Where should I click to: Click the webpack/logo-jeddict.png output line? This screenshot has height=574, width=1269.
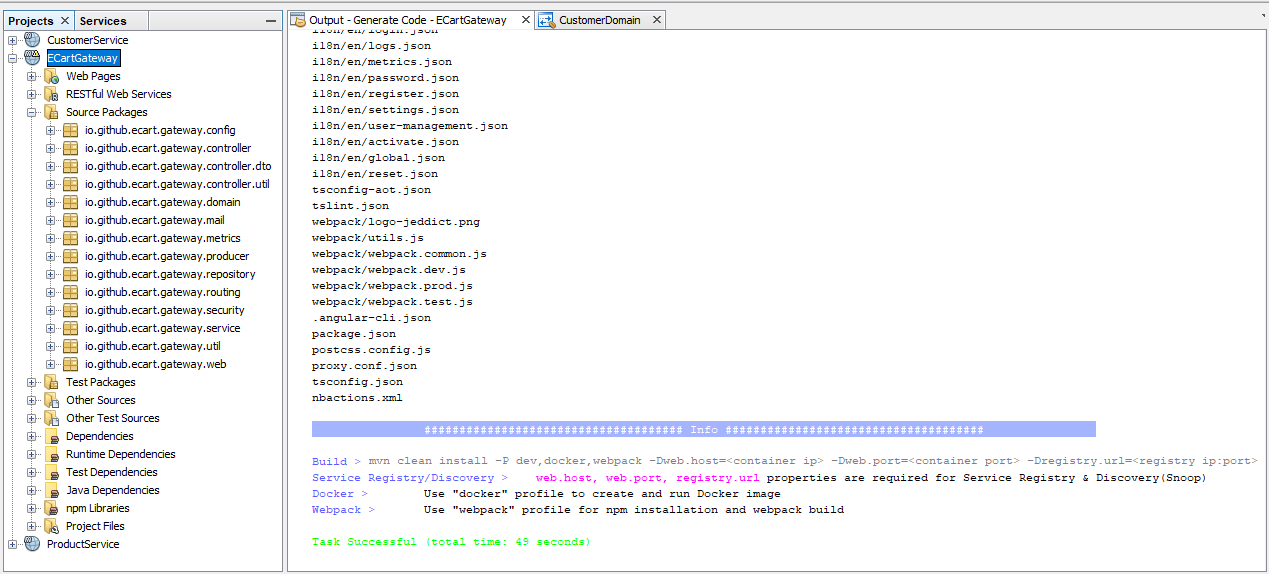(x=396, y=222)
